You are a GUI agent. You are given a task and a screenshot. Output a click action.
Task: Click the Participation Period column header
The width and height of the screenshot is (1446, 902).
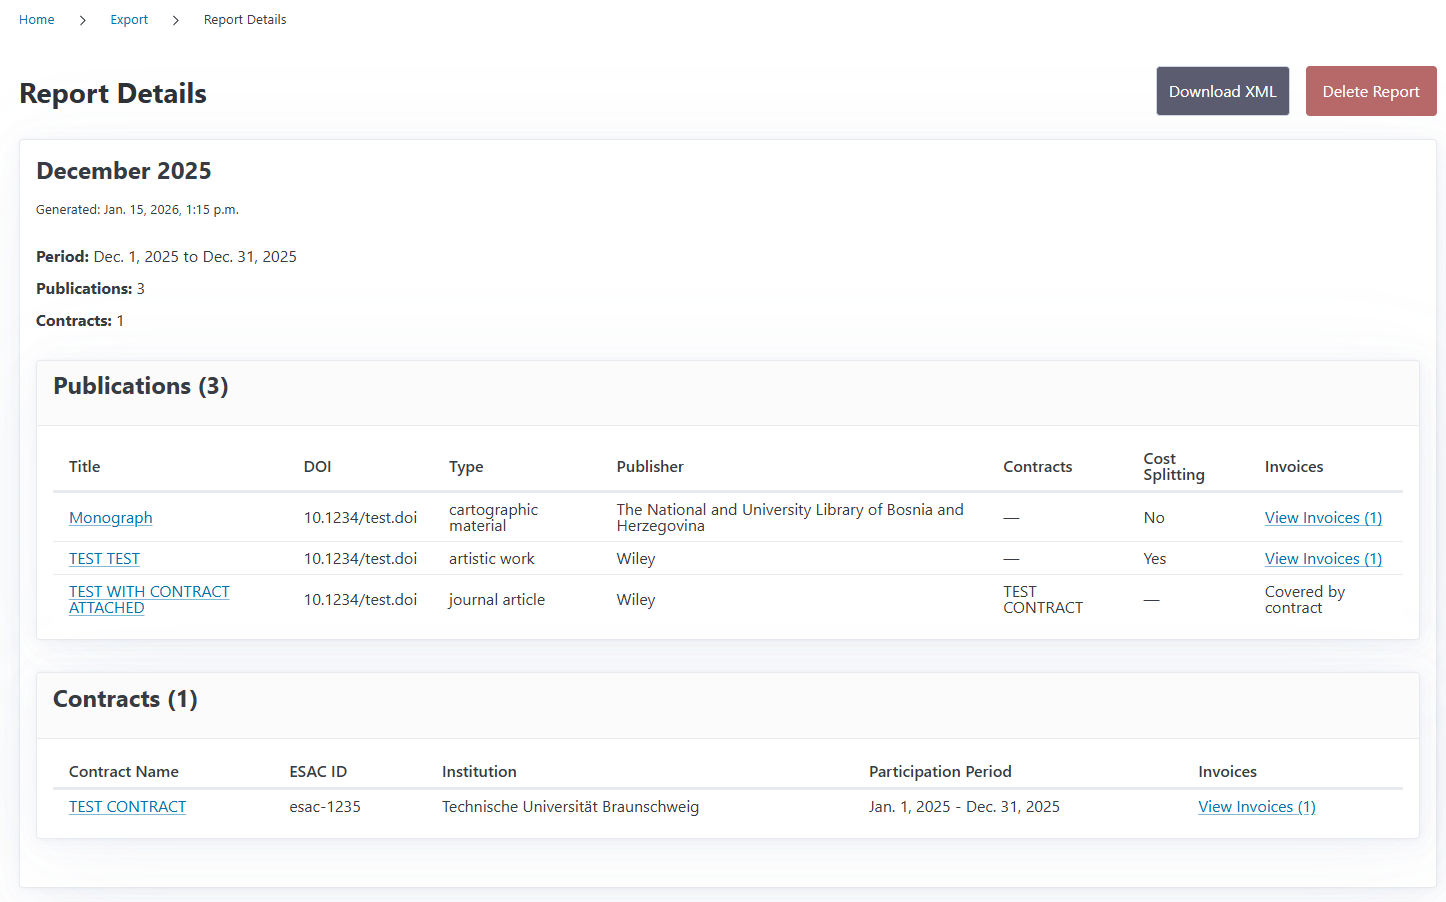tap(940, 772)
